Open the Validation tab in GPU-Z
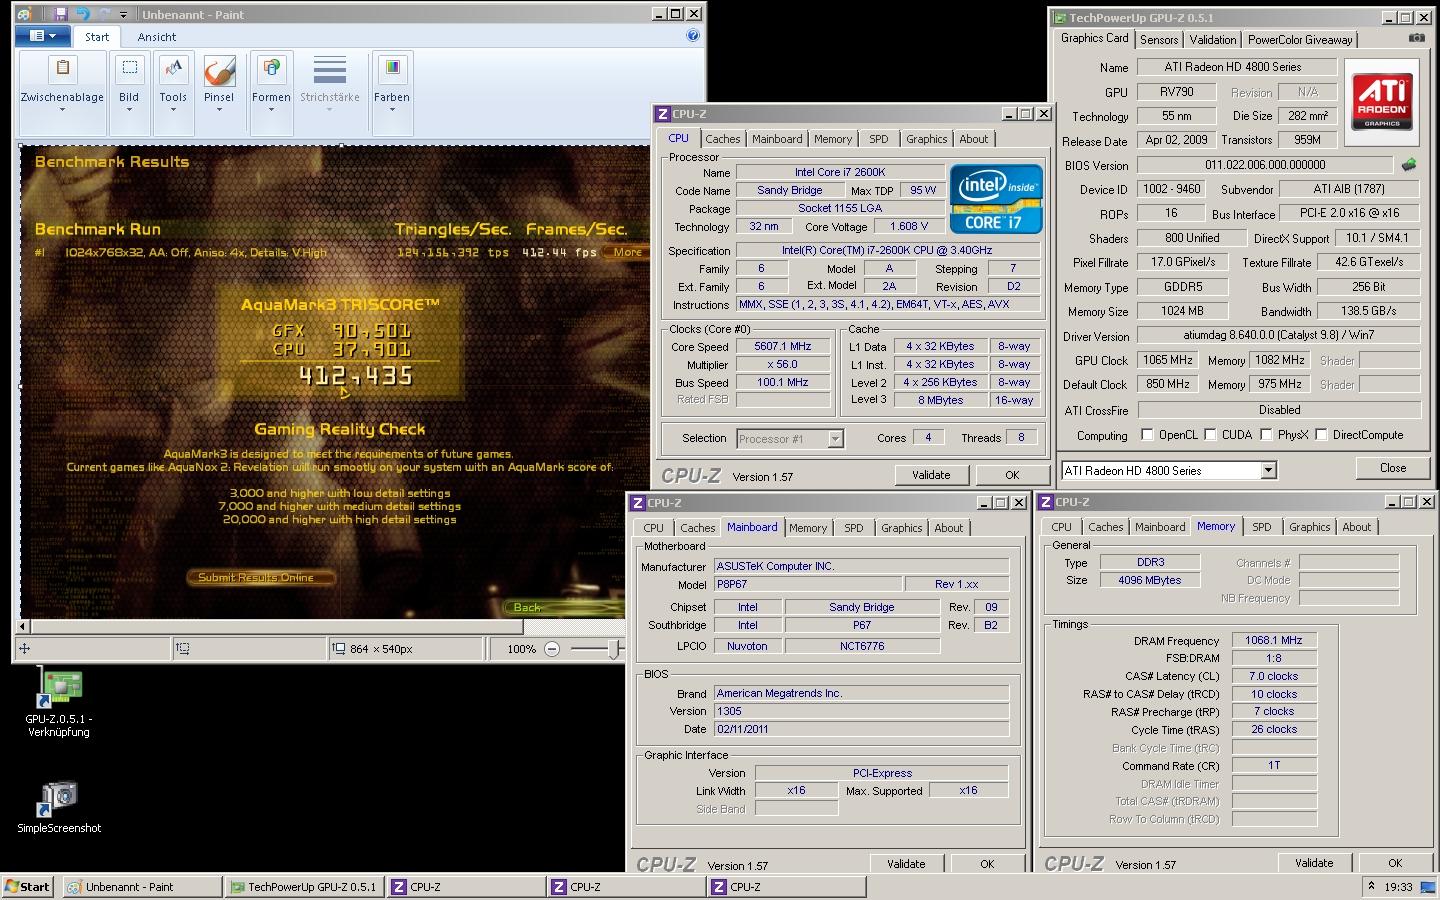This screenshot has height=900, width=1440. point(1213,40)
